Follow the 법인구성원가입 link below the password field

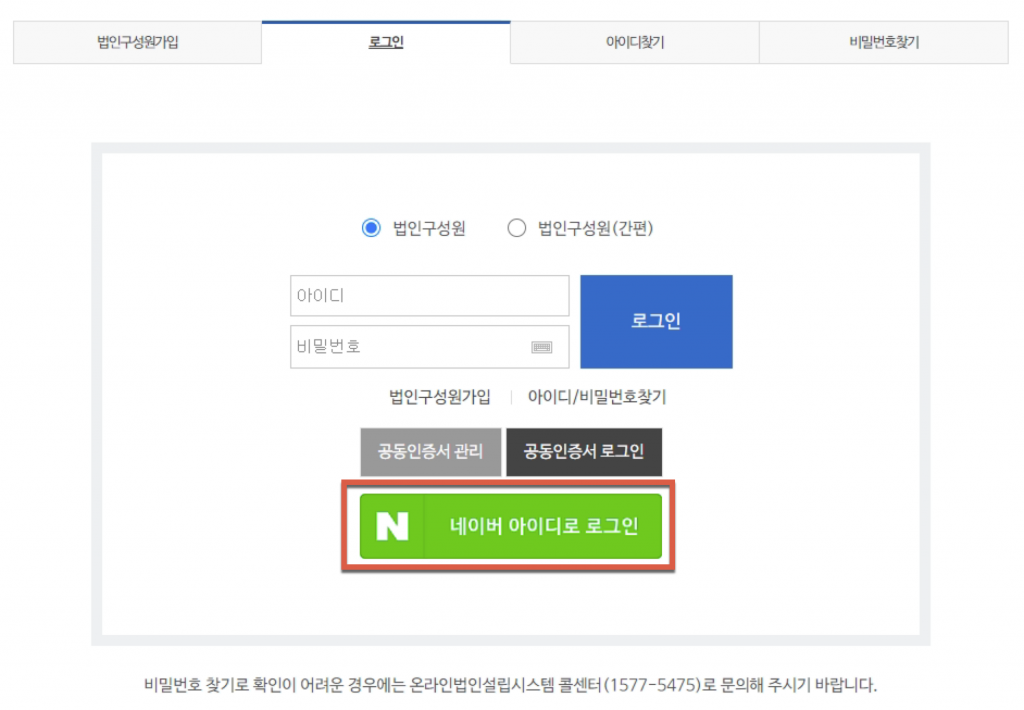tap(440, 397)
